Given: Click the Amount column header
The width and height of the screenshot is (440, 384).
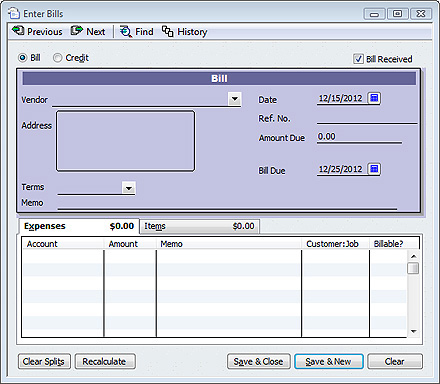Looking at the screenshot, I should coord(130,244).
